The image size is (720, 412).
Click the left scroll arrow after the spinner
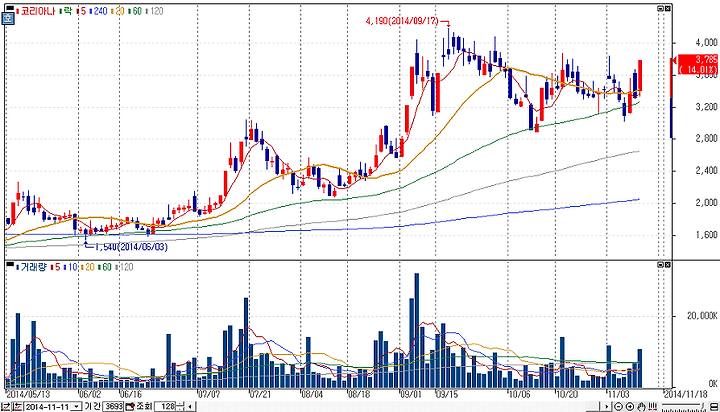tap(190, 406)
